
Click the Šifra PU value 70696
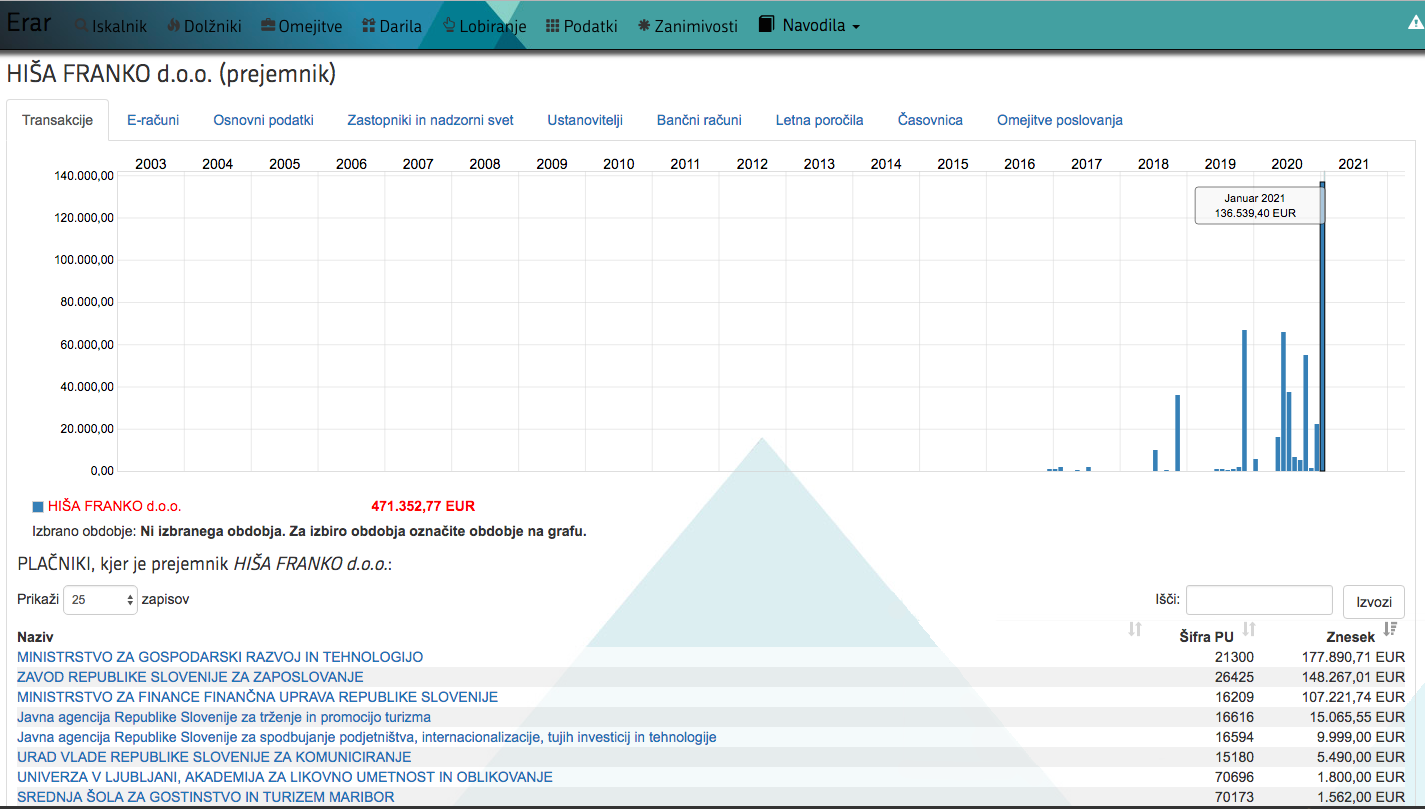(x=1234, y=777)
